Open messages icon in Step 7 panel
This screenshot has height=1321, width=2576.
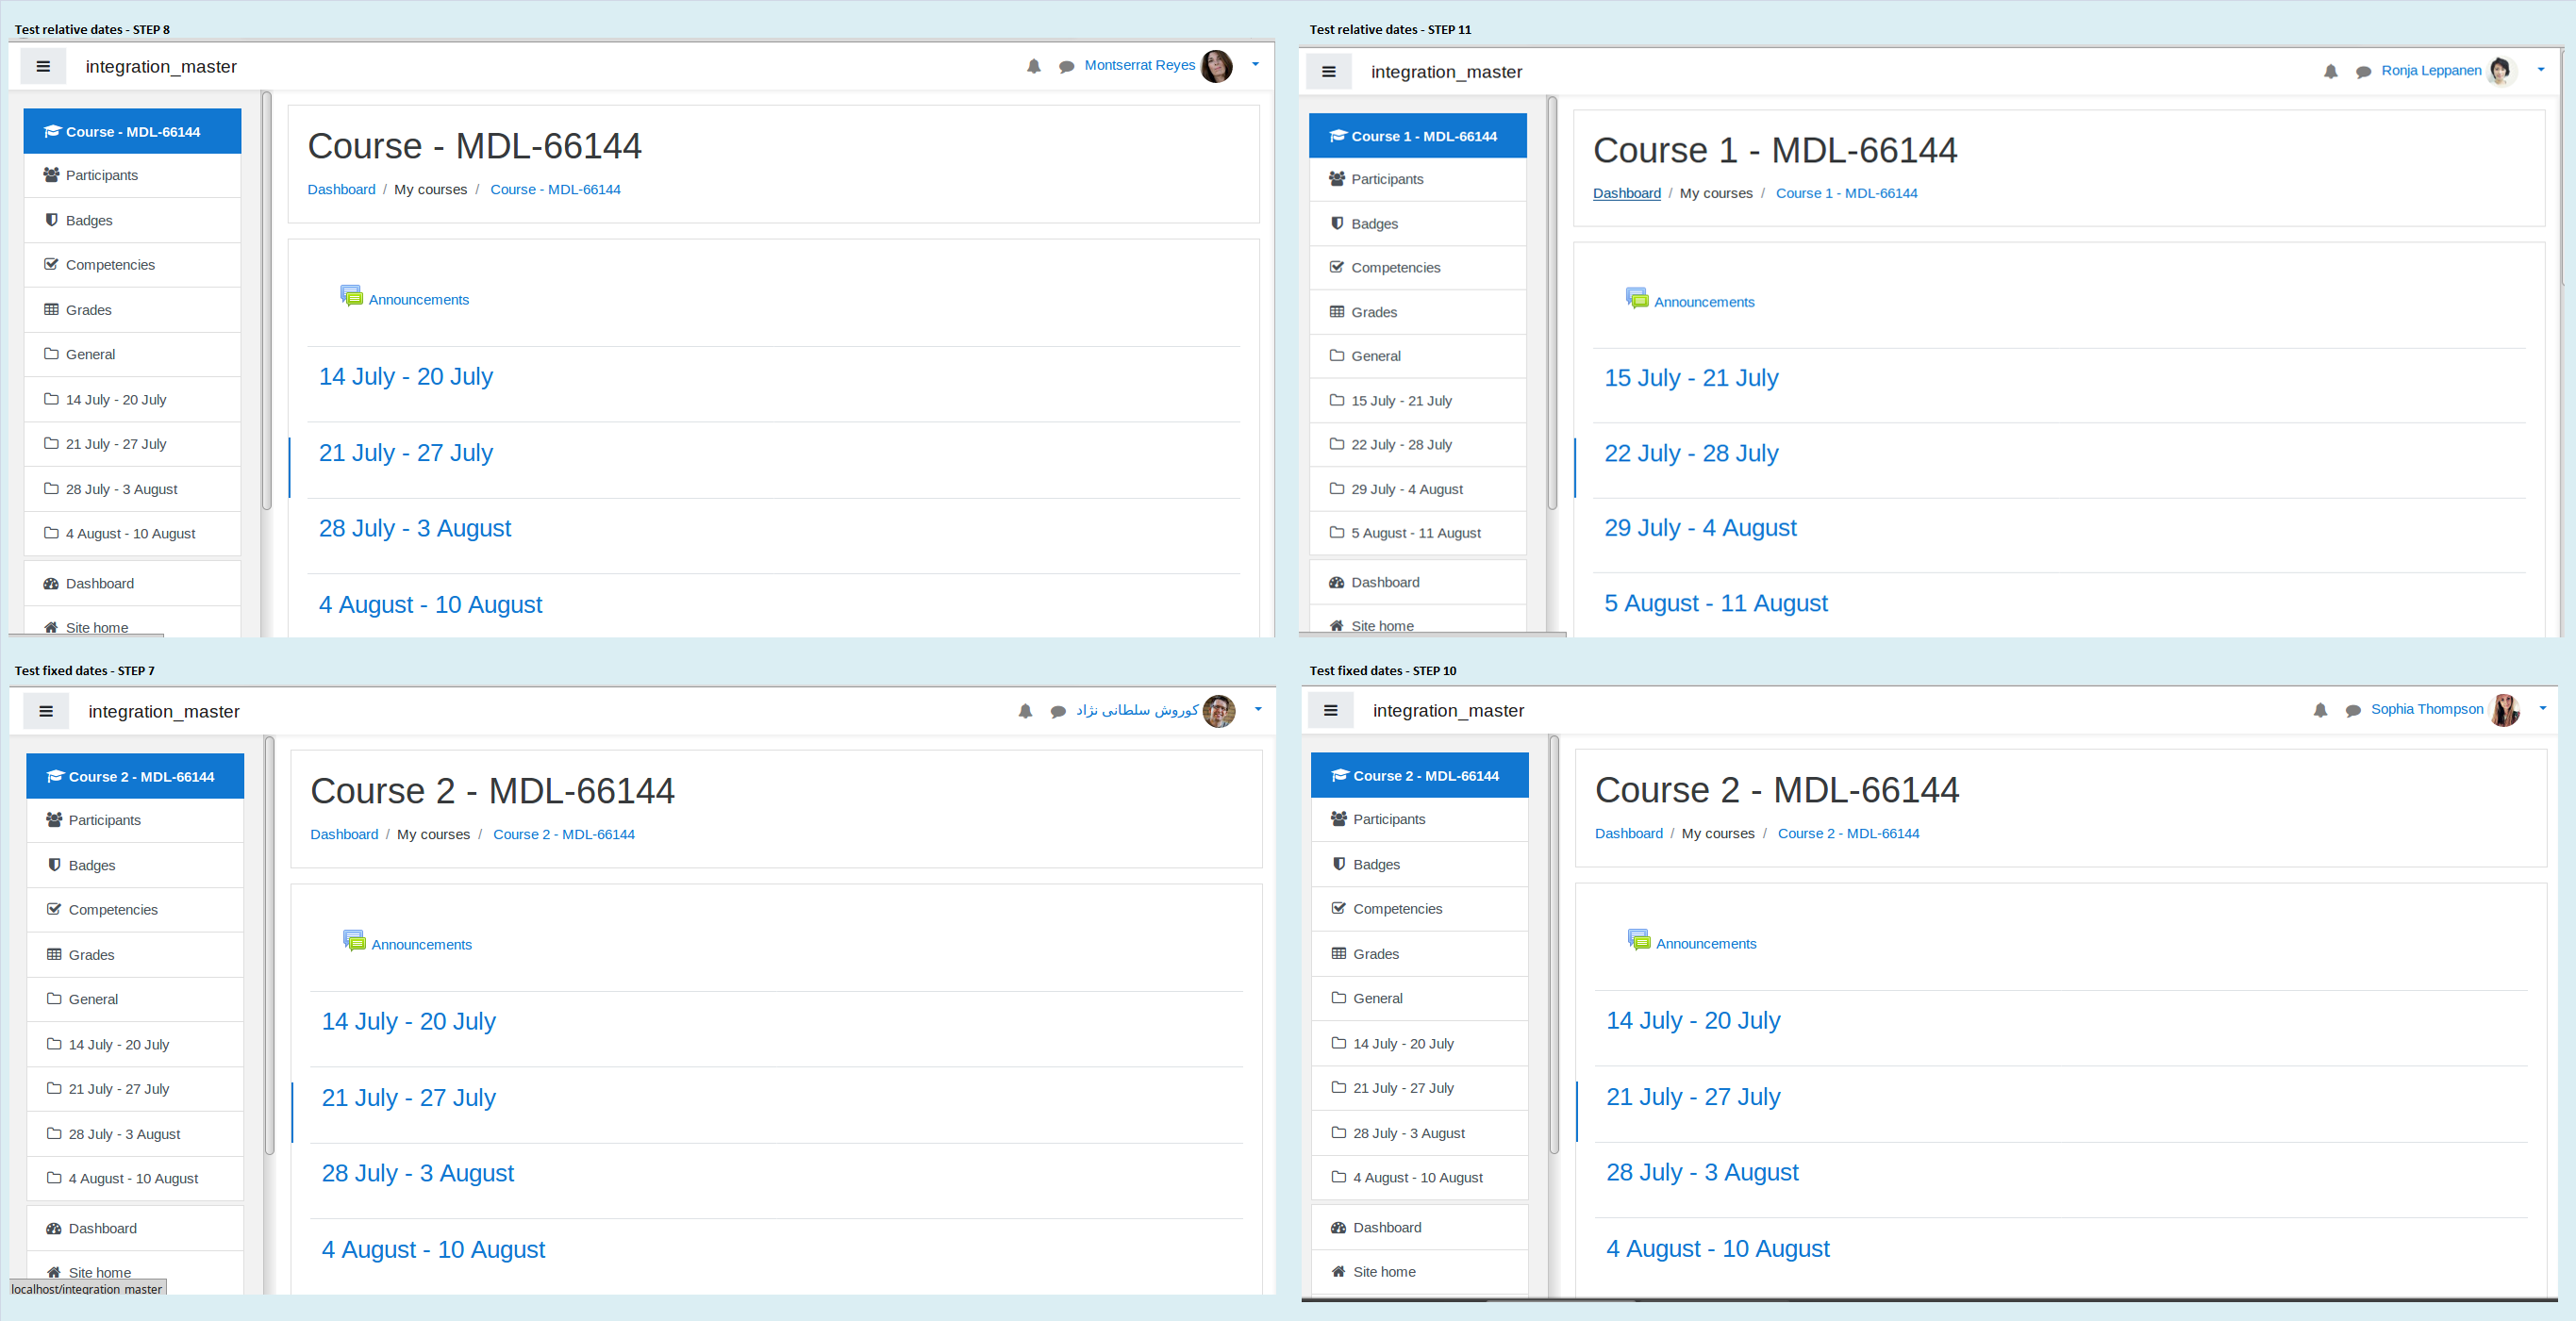(x=1059, y=712)
